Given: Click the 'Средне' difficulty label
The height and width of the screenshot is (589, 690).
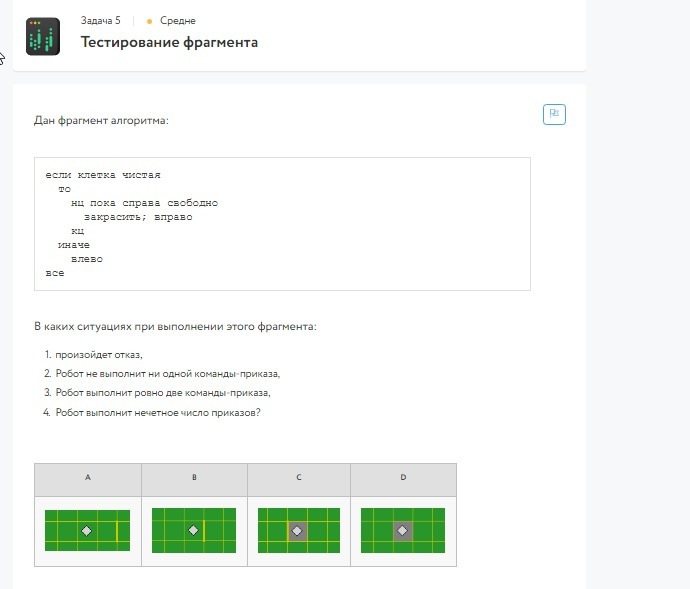Looking at the screenshot, I should tap(178, 21).
